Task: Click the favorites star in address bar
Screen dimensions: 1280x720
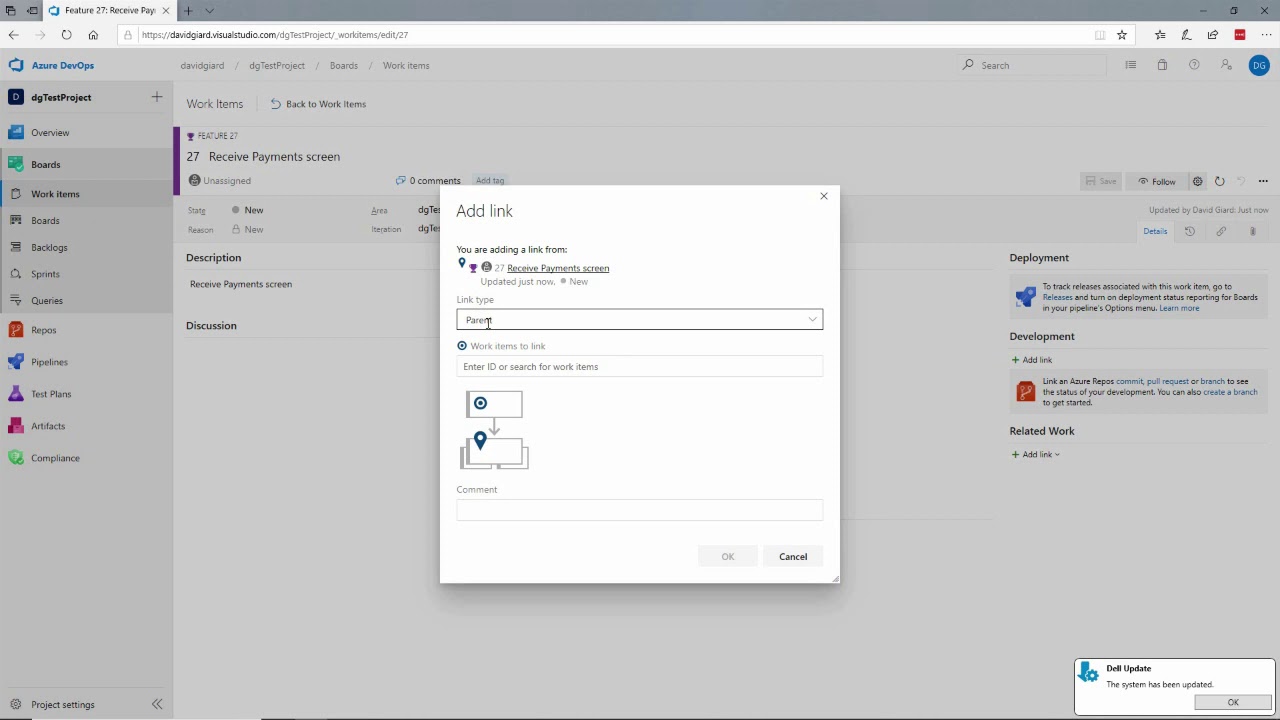Action: (x=1122, y=35)
